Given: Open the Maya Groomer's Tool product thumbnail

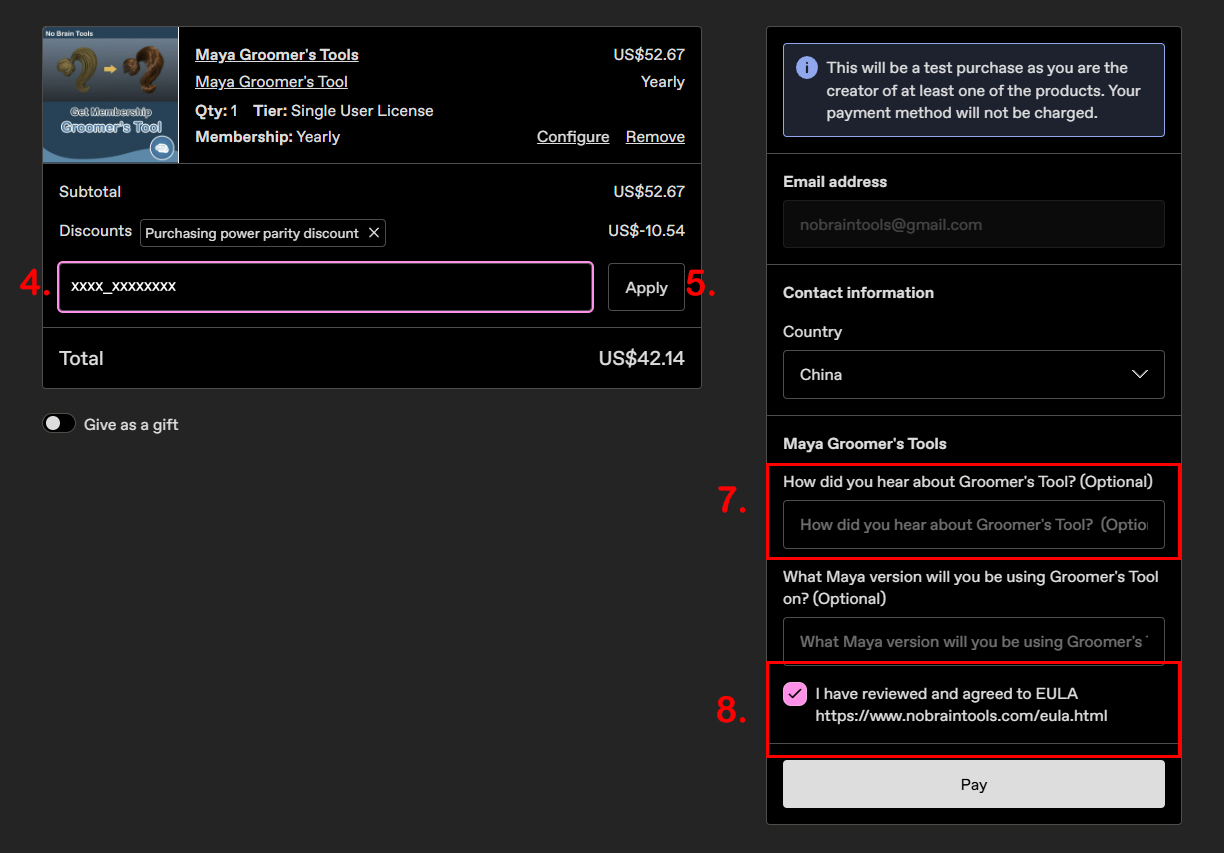Looking at the screenshot, I should [110, 95].
